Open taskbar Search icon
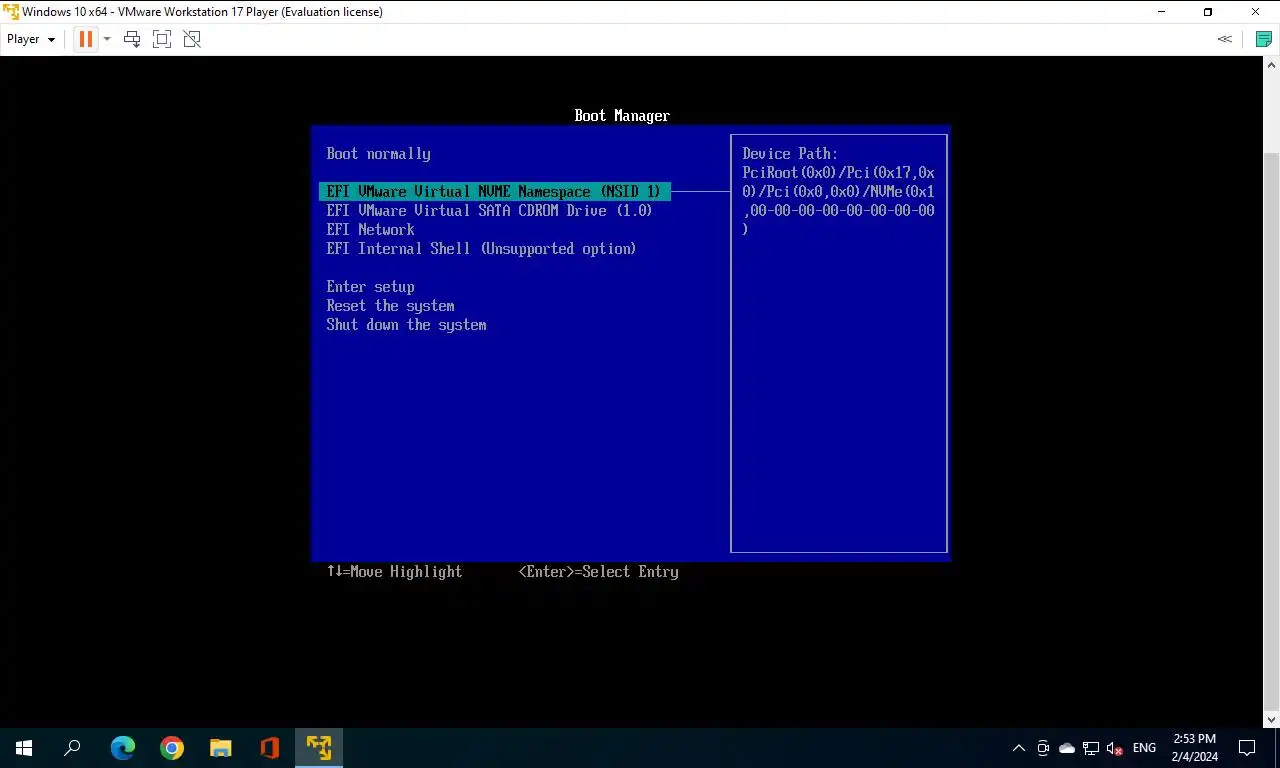The width and height of the screenshot is (1280, 768). coord(72,748)
